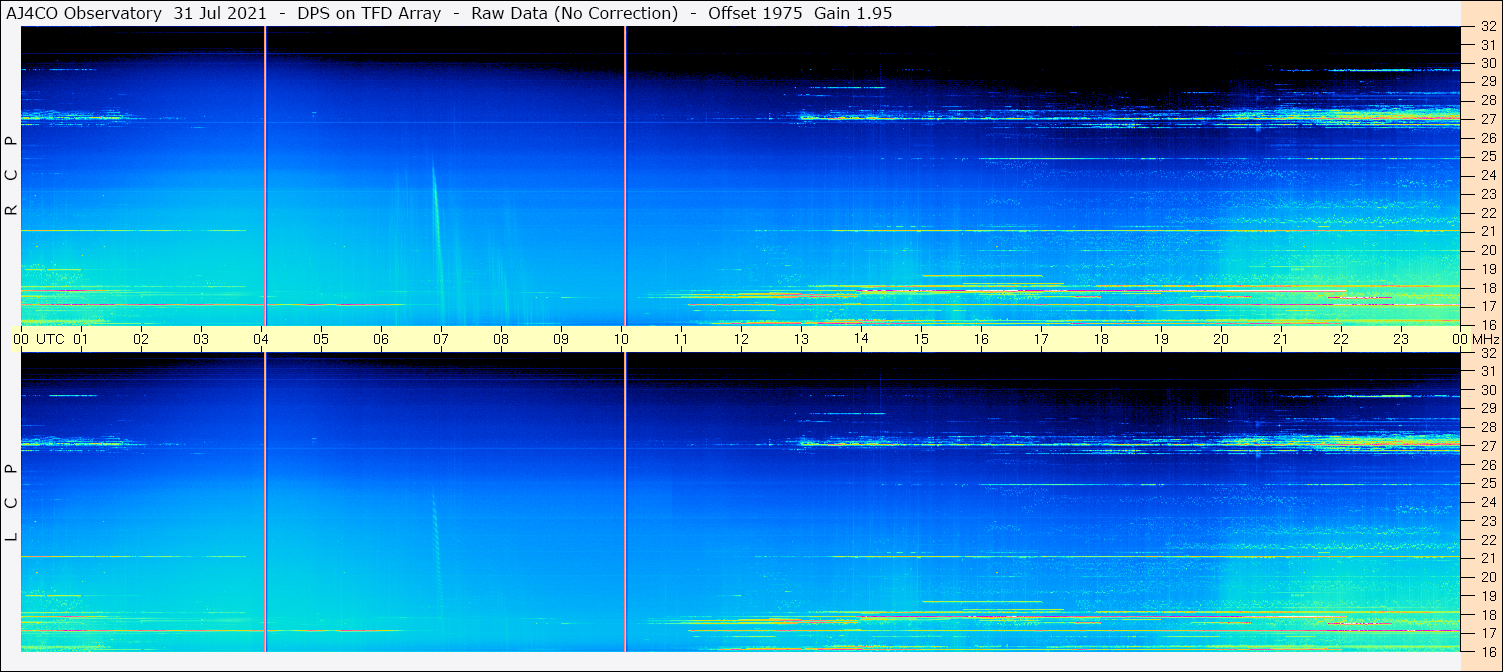1503x672 pixels.
Task: Click hour "03" on UTC time axis
Action: tap(201, 339)
